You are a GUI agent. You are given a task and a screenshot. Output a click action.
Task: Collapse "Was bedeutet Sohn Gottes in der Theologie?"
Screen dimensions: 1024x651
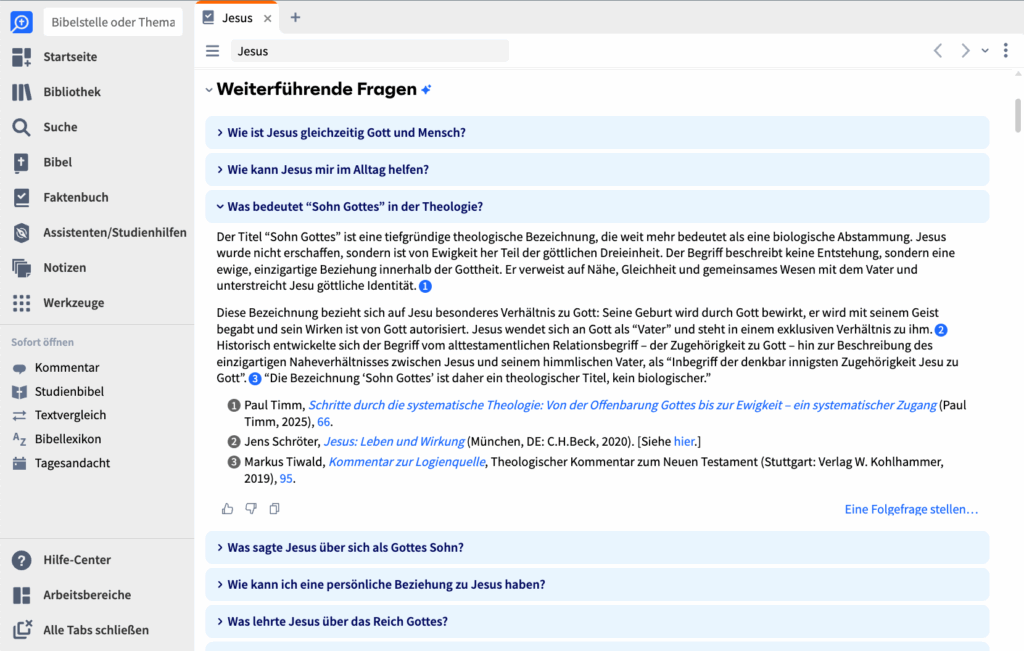(x=355, y=207)
